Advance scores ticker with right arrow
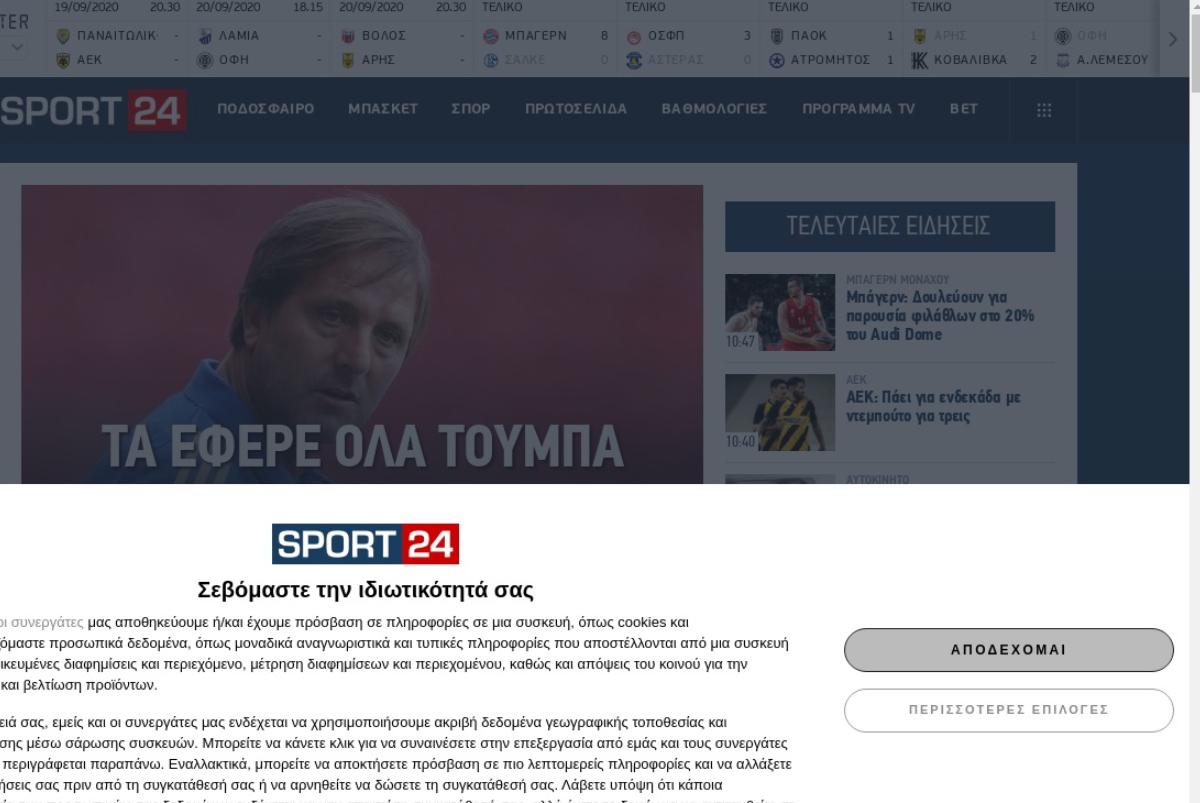The height and width of the screenshot is (803, 1200). click(1173, 39)
